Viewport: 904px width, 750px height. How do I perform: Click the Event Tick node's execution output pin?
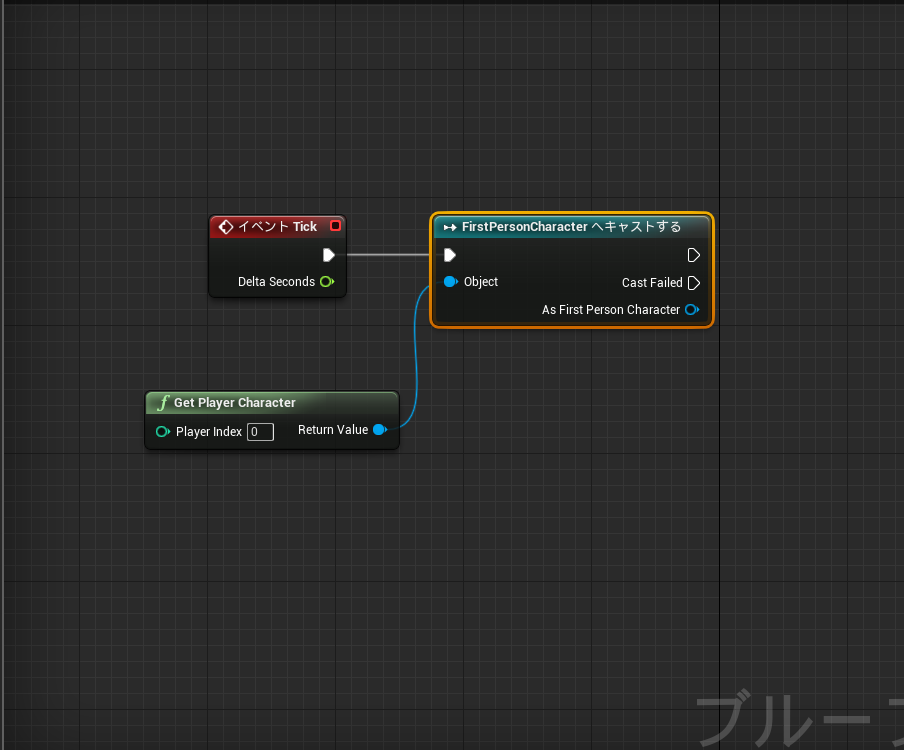coord(329,255)
